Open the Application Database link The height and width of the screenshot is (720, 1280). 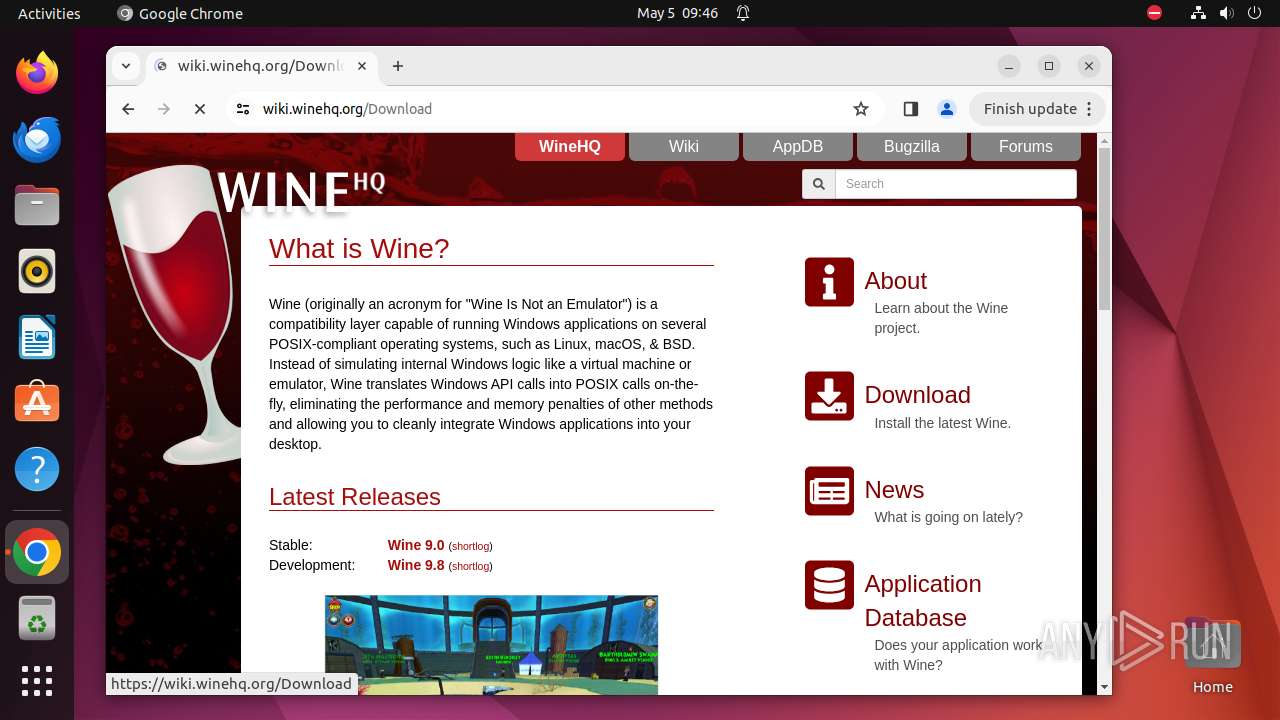(923, 601)
